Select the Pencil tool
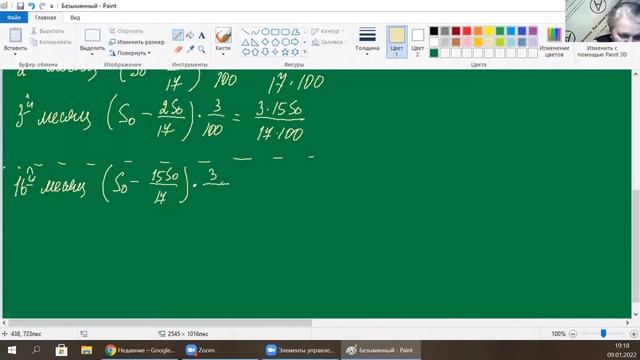This screenshot has height=360, width=640. click(178, 35)
